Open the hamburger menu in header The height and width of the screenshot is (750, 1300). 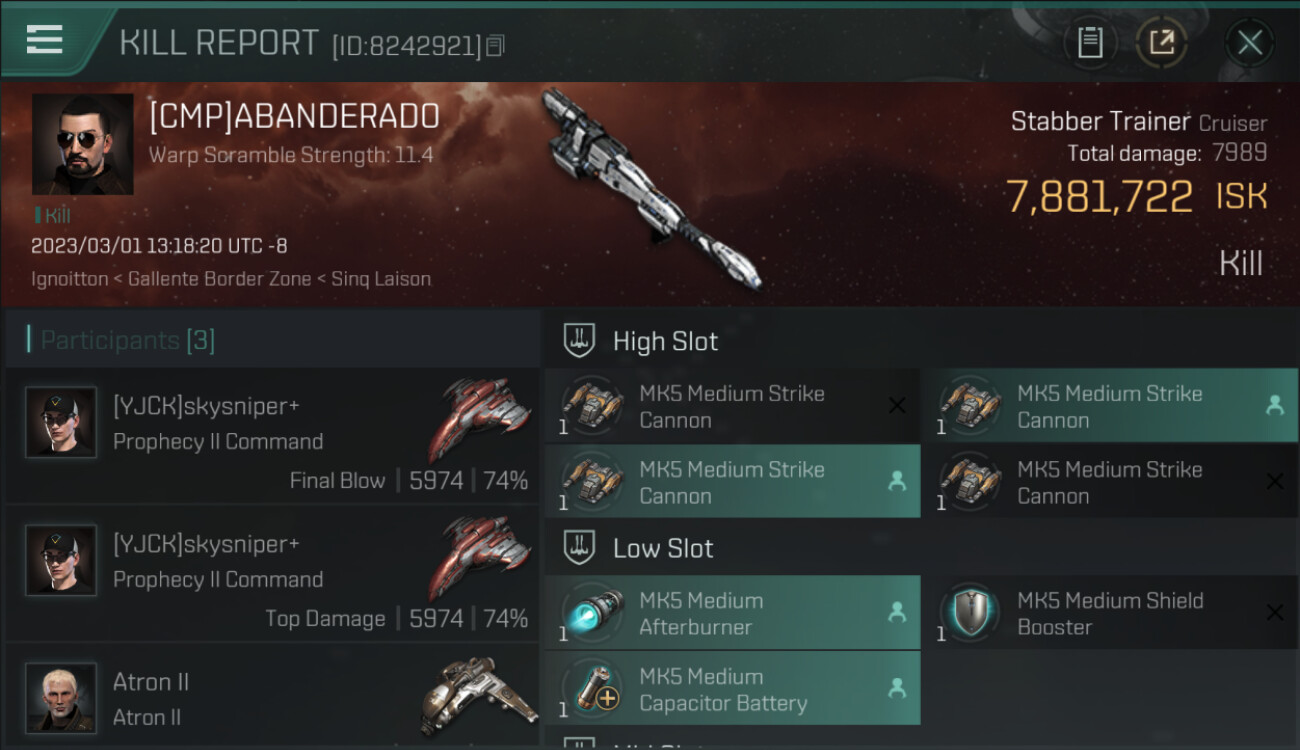45,40
